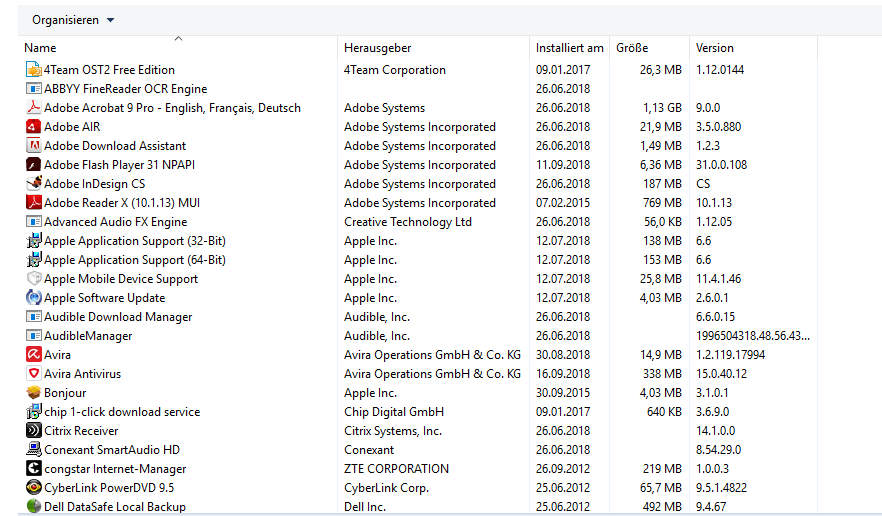Screen dimensions: 882x516
Task: Click the CyberLink PowerDVD 9.5 icon
Action: click(x=34, y=488)
